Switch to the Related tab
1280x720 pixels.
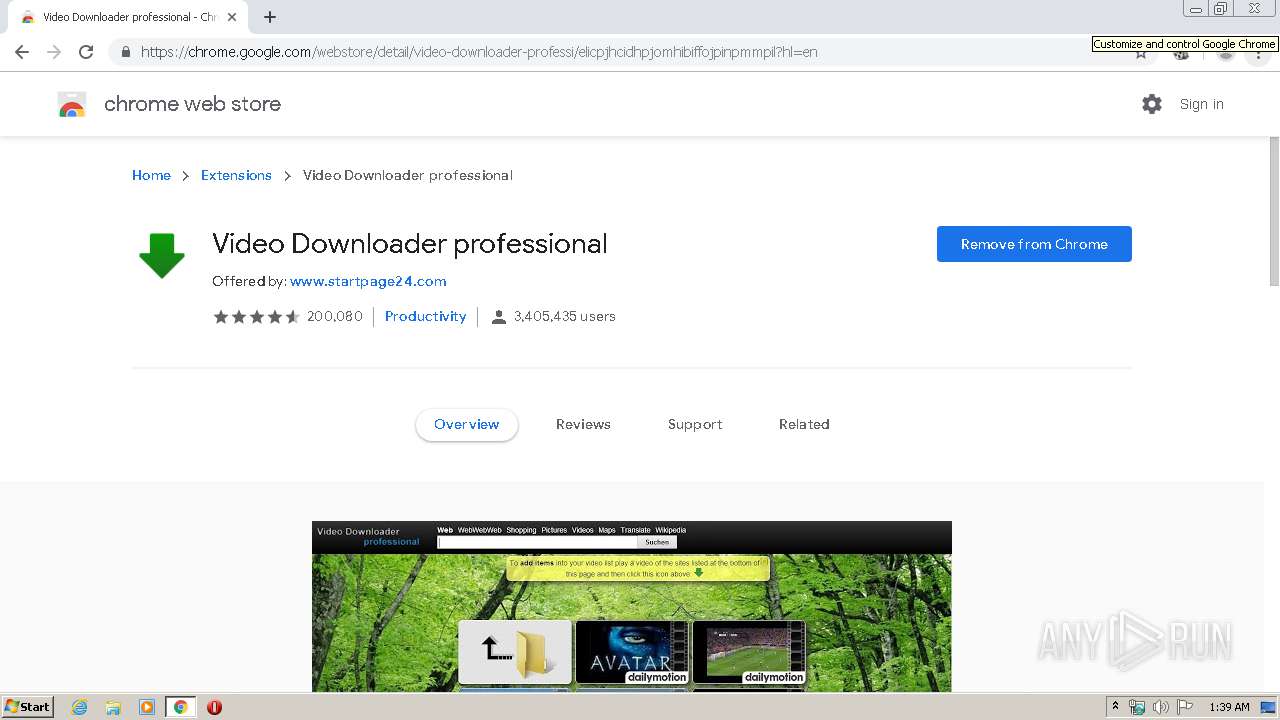tap(804, 424)
